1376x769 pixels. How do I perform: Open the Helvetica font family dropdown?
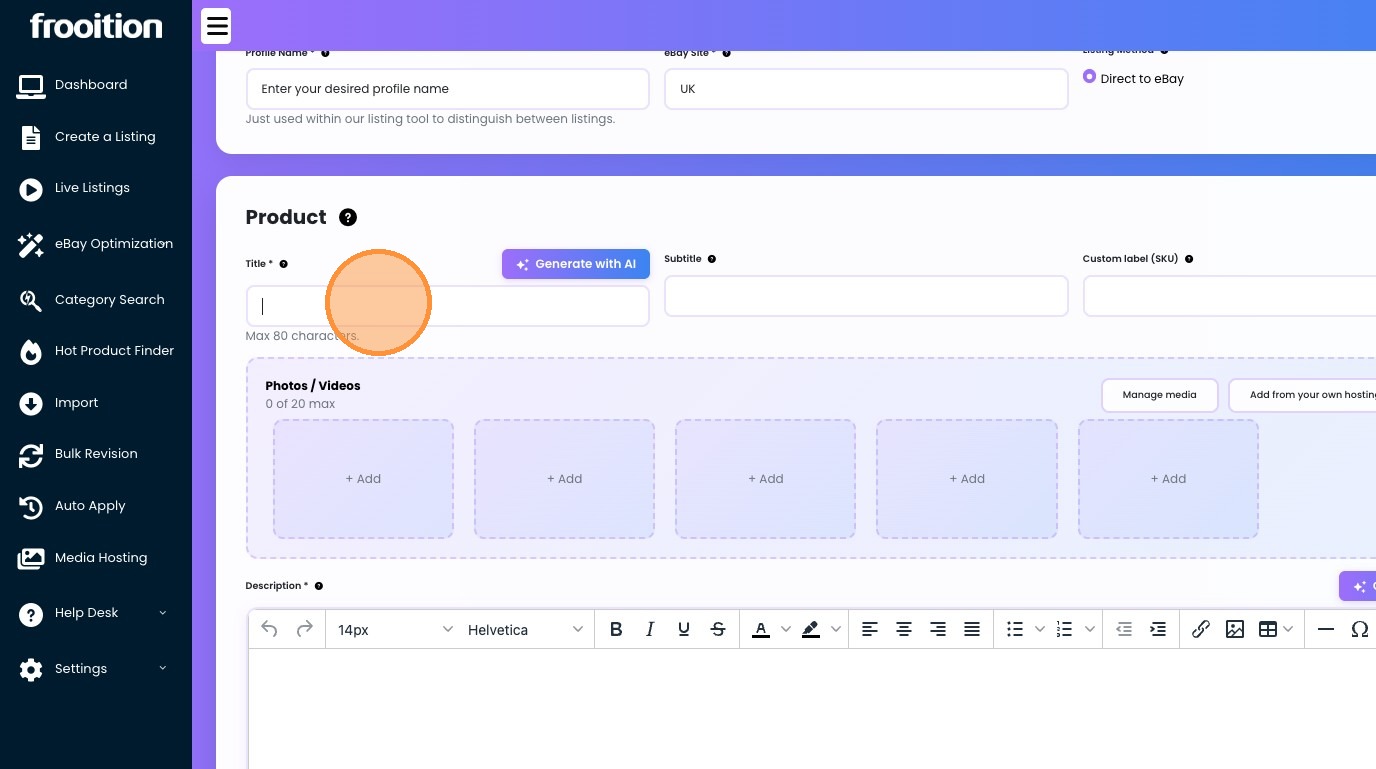[526, 630]
